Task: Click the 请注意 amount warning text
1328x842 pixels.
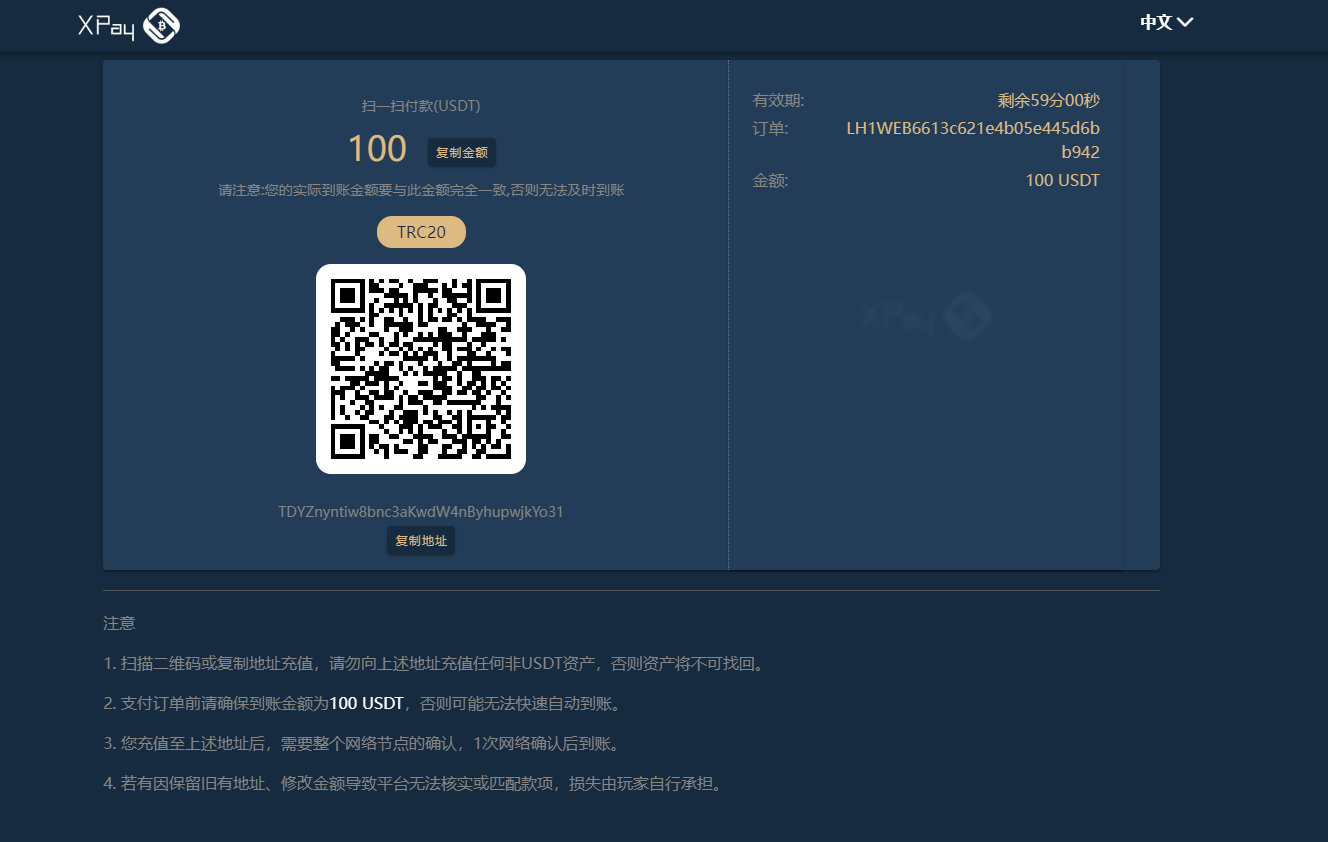Action: tap(421, 190)
